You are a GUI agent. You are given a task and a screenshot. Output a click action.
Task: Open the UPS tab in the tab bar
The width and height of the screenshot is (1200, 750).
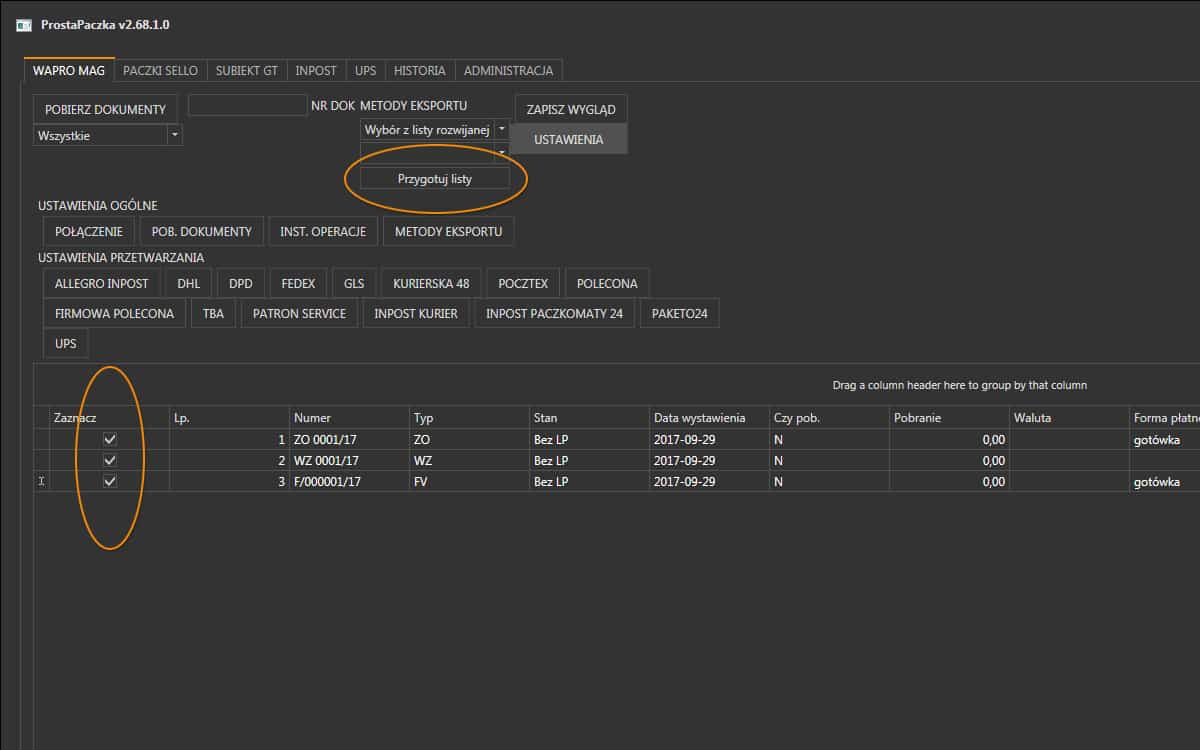pos(366,71)
